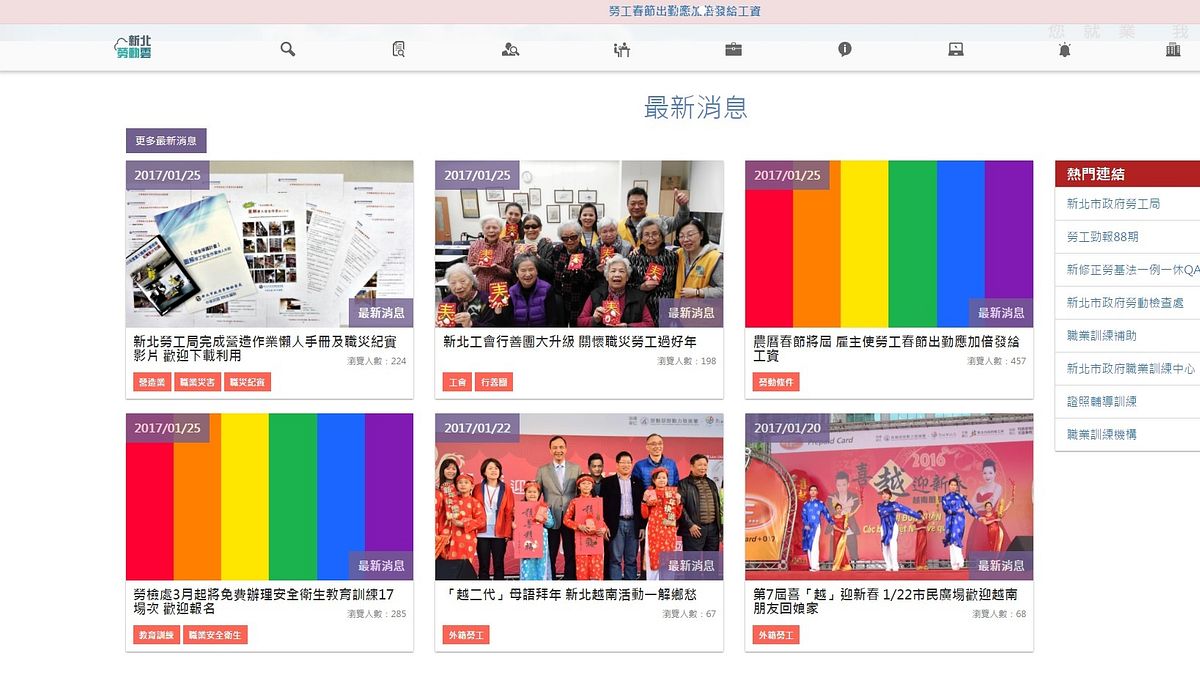Image resolution: width=1200 pixels, height=675 pixels.
Task: Click the 勞動條件 tag on the rainbow article
Action: pos(777,381)
